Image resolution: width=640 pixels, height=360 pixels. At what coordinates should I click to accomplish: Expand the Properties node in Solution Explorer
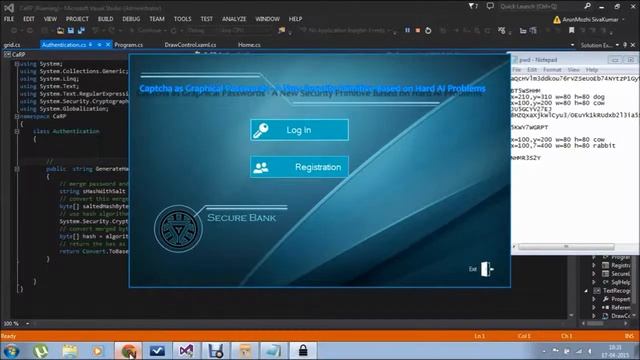pyautogui.click(x=593, y=299)
